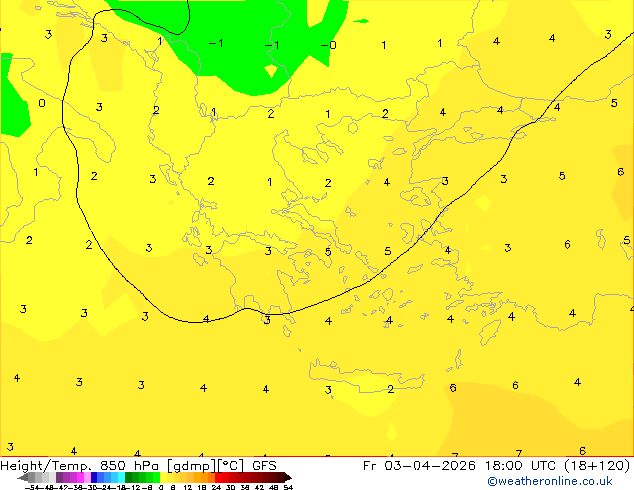Click the 18:00 UTC time label
Viewport: 634px width, 490px height.
pos(522,466)
